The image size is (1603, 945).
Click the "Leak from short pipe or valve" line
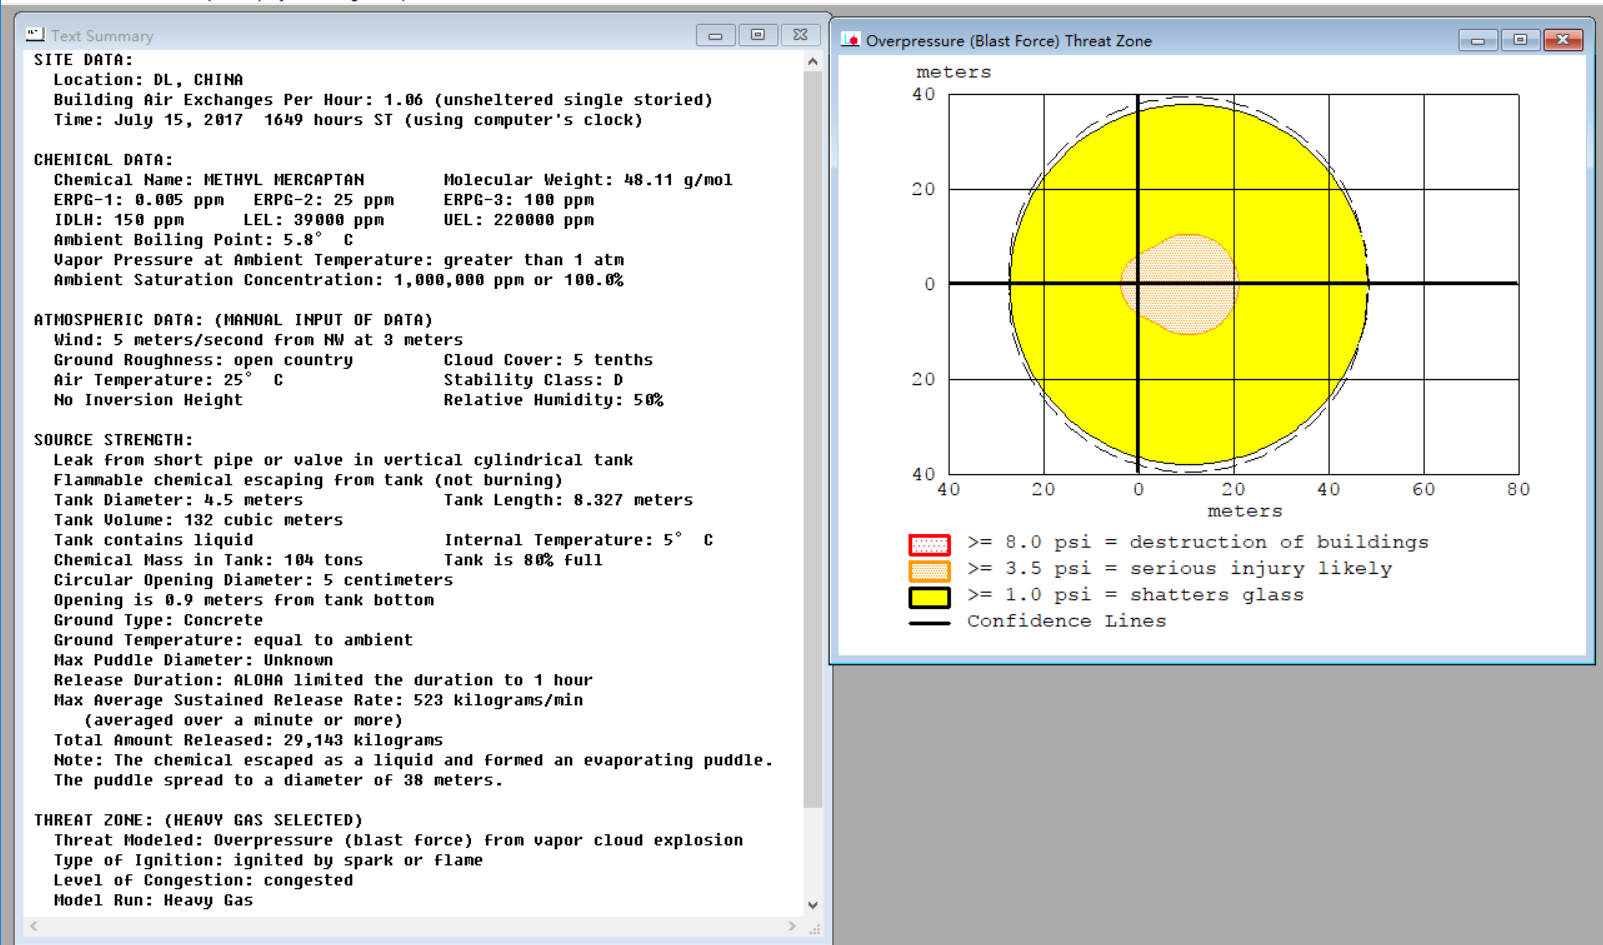click(x=343, y=460)
